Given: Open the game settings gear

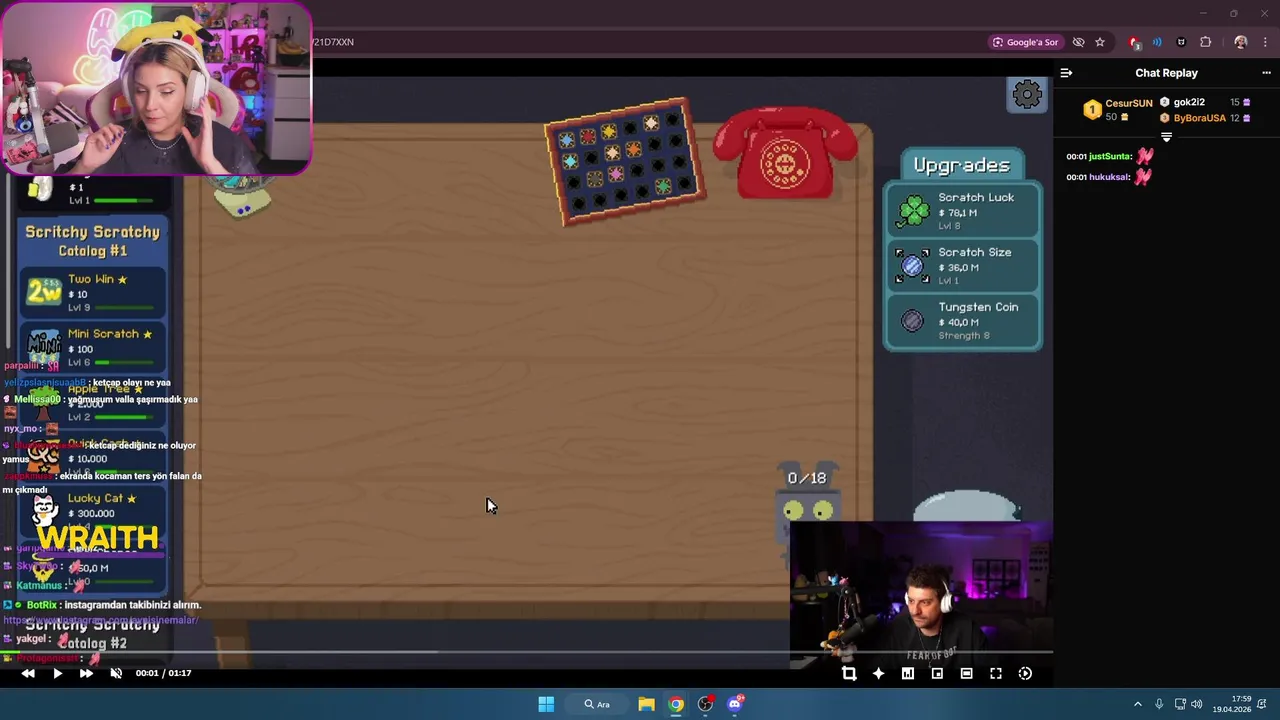Looking at the screenshot, I should (x=1027, y=94).
